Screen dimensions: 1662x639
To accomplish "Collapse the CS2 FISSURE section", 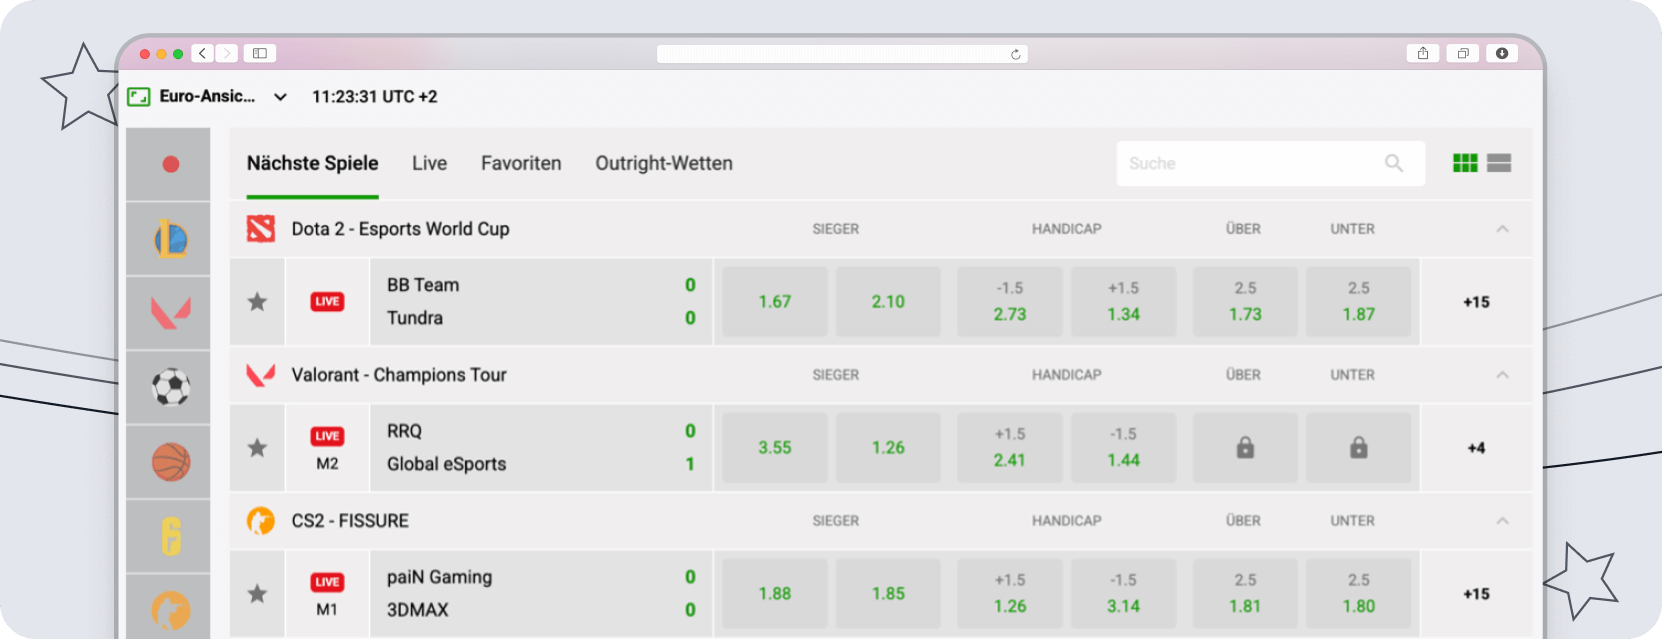I will (x=1502, y=521).
